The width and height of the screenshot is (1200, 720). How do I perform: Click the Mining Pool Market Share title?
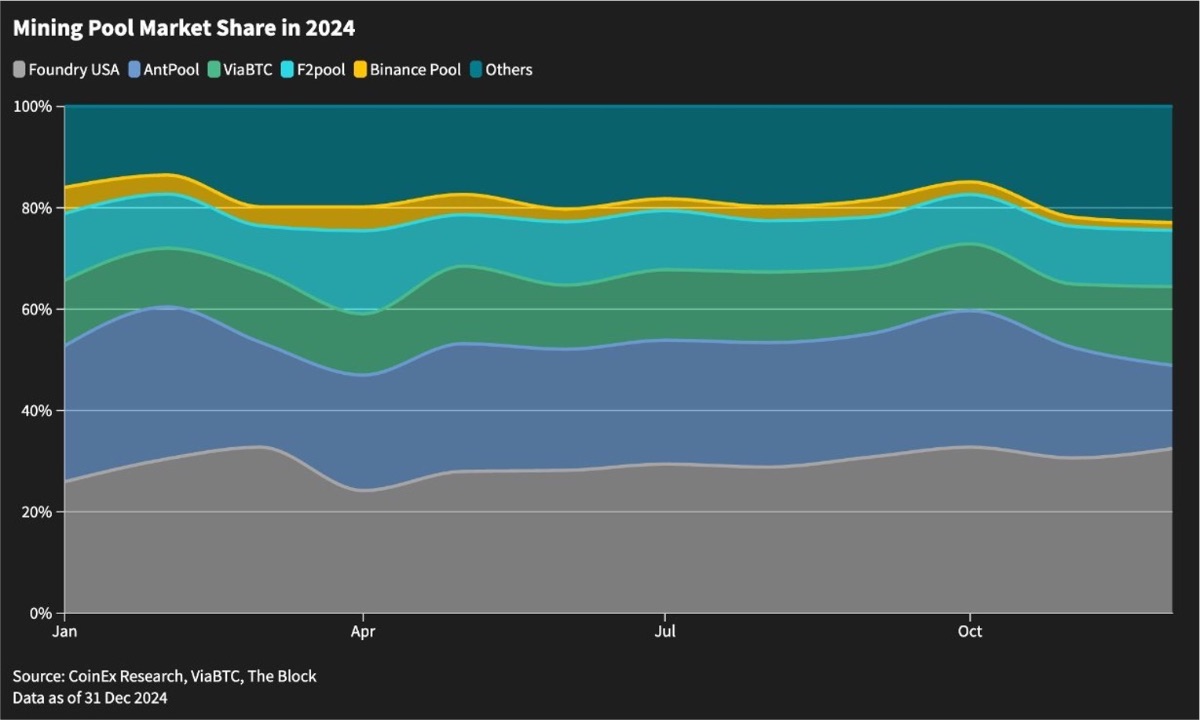pyautogui.click(x=183, y=29)
